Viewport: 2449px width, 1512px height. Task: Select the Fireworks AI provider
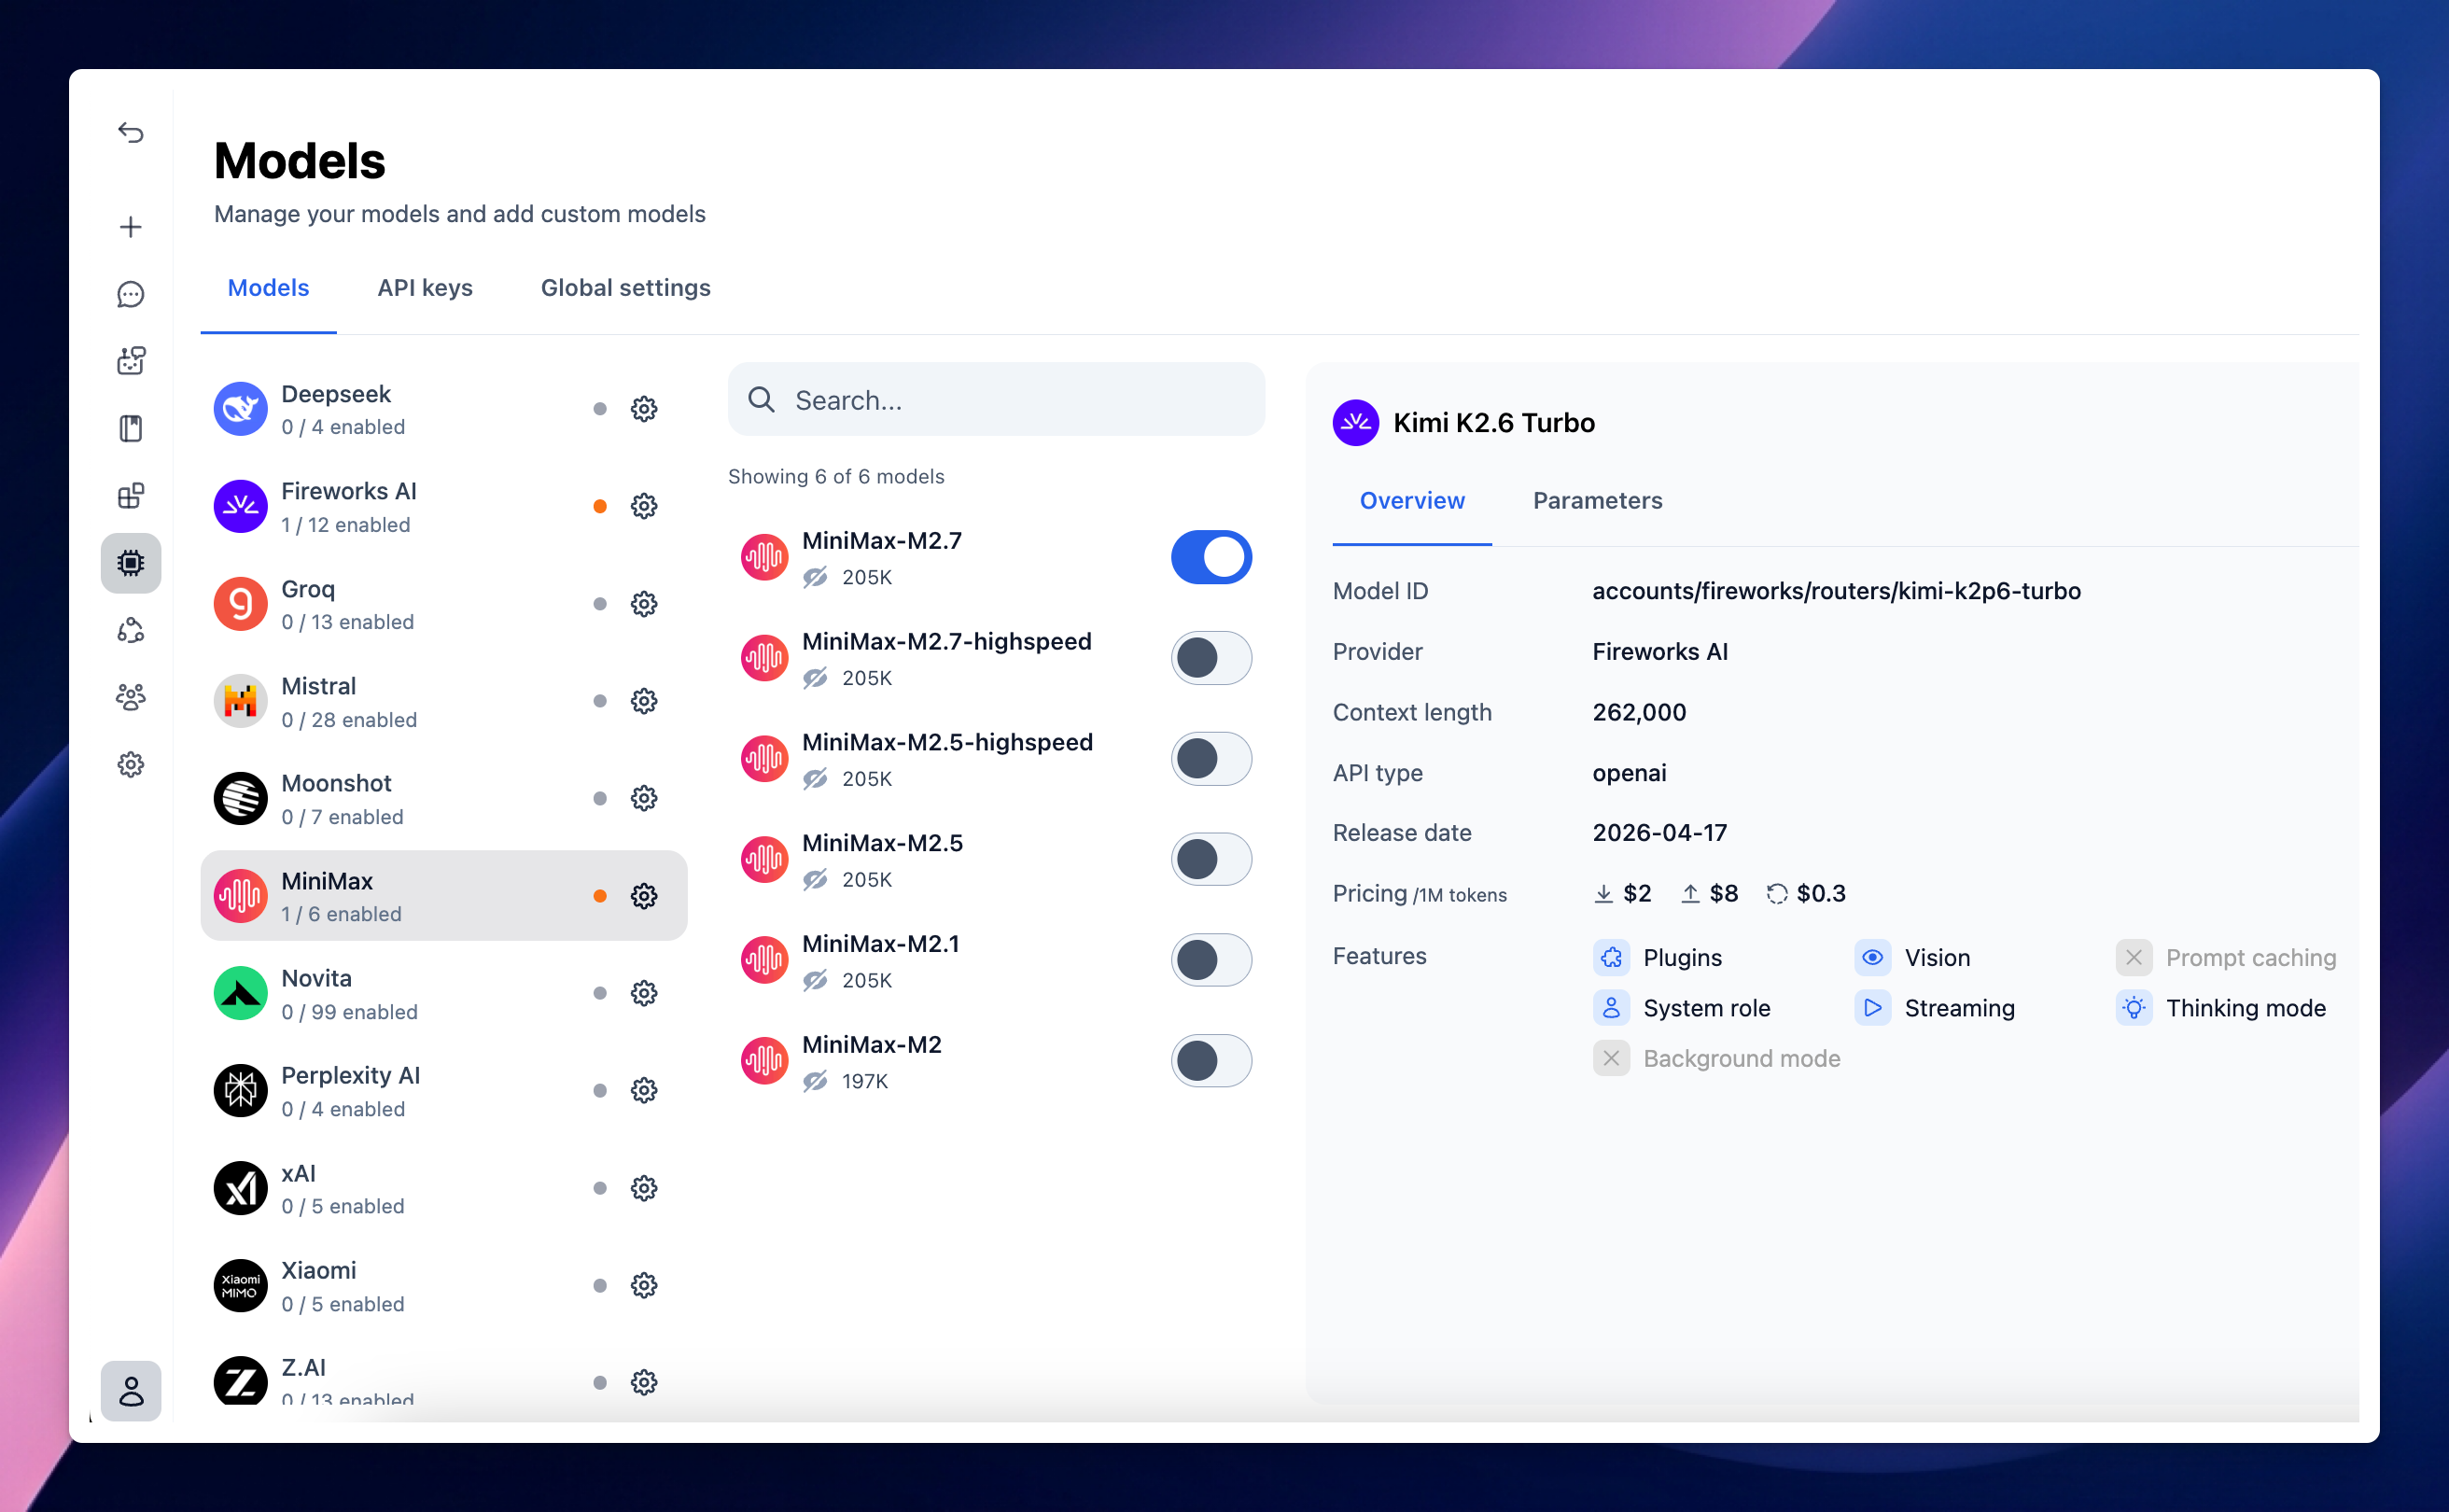pos(444,506)
